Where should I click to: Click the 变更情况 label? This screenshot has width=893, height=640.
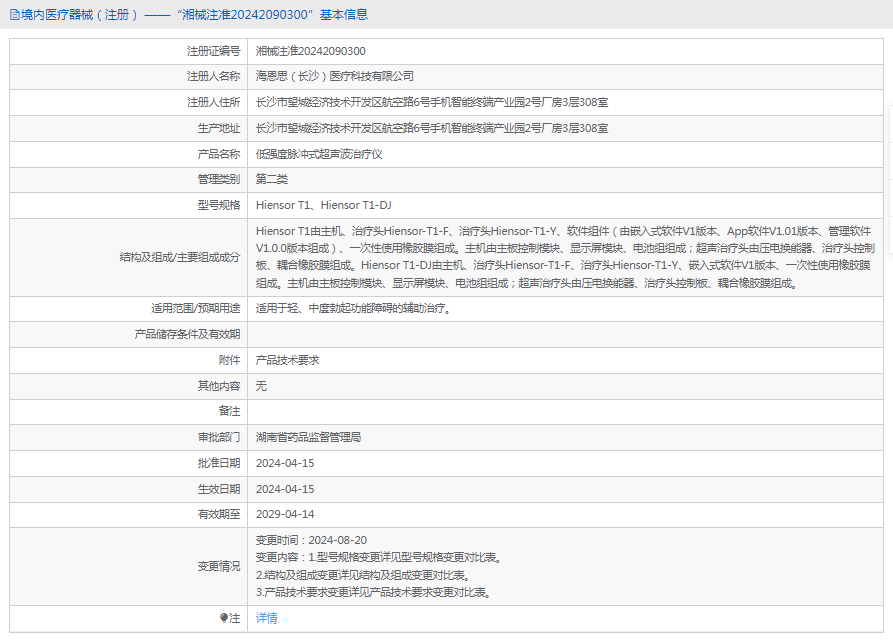[219, 567]
